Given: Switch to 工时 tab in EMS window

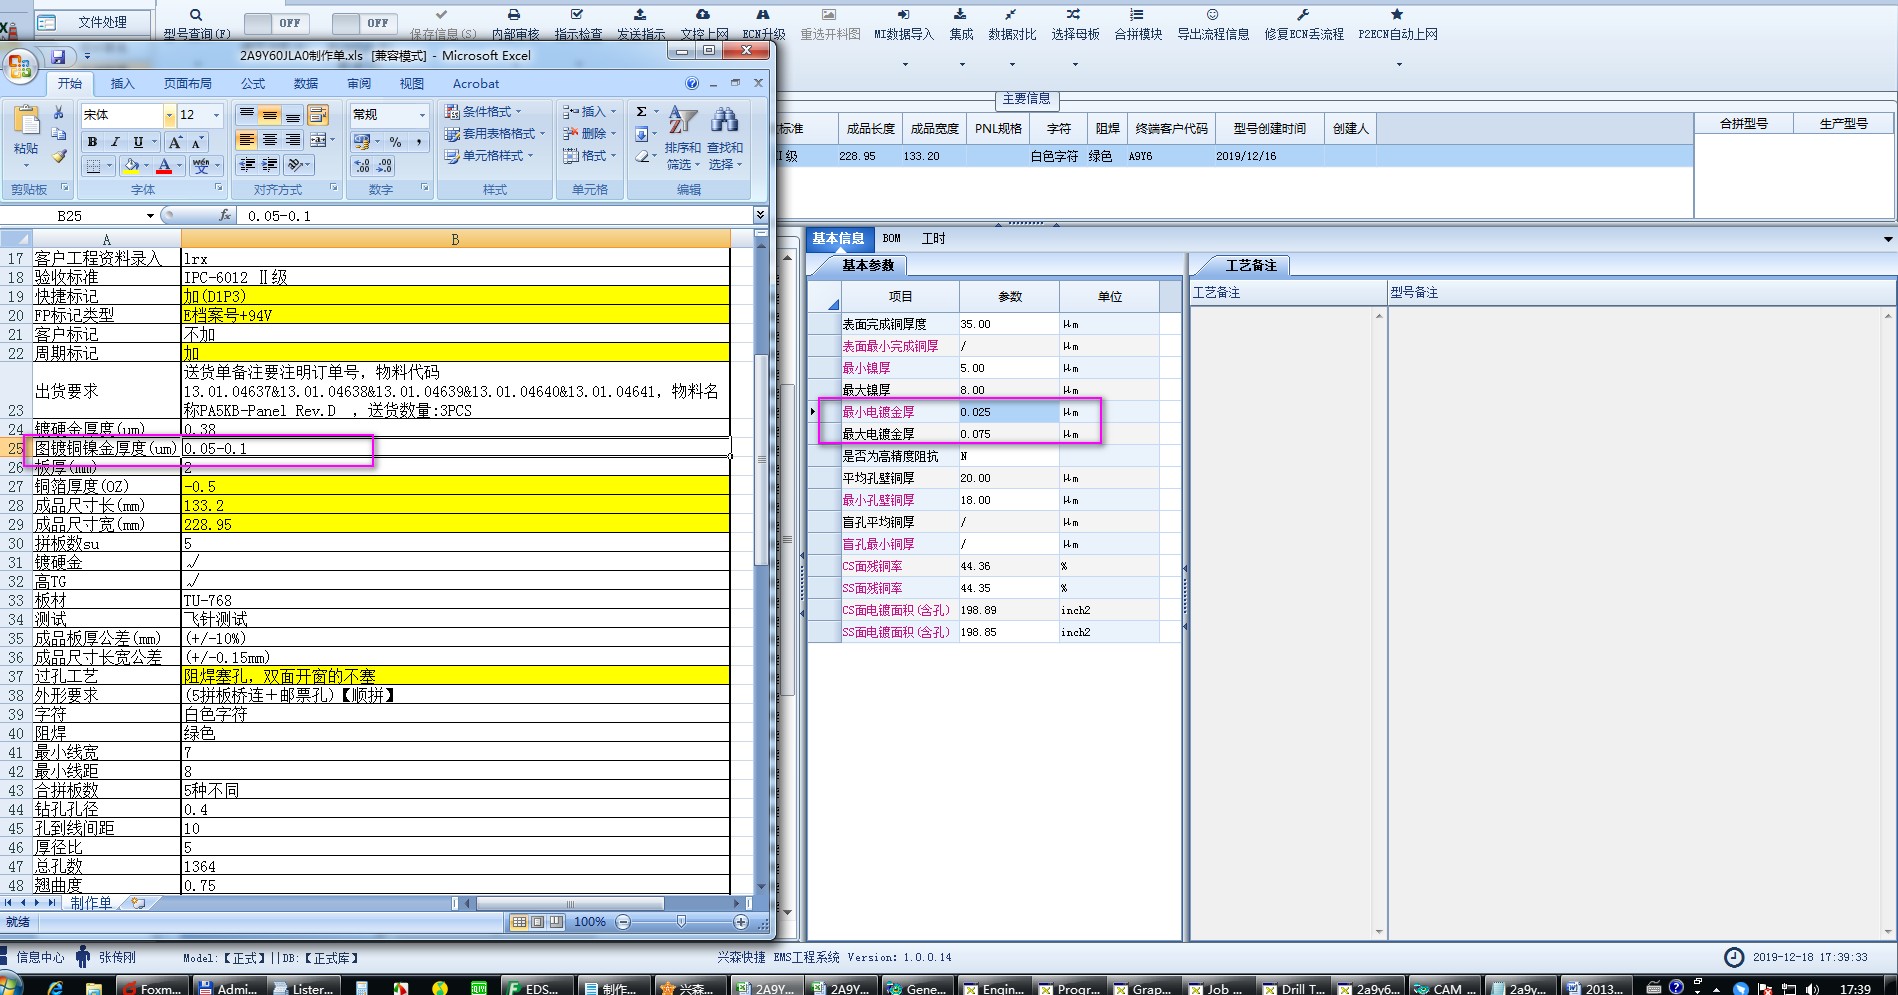Looking at the screenshot, I should point(933,239).
